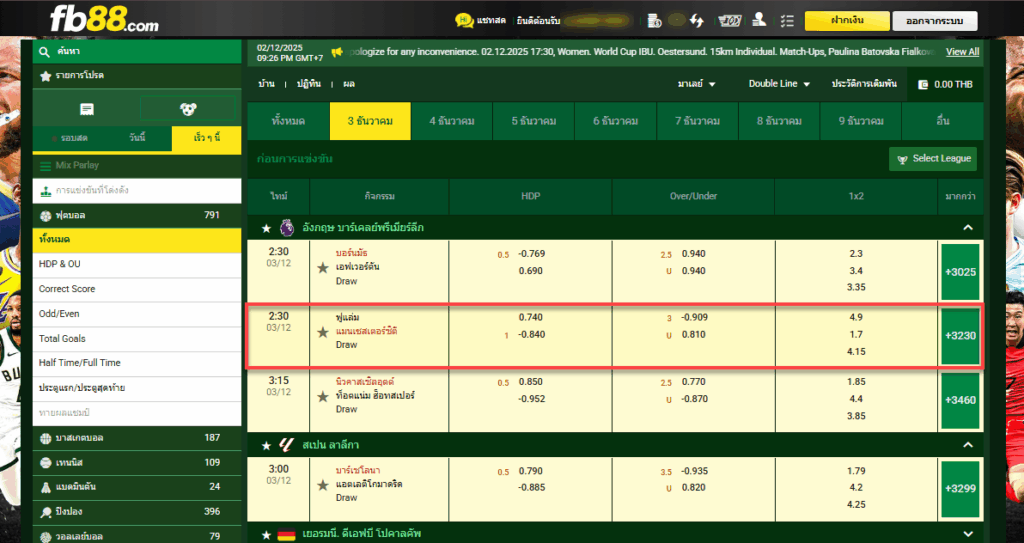Collapse the Premier League section chevron

point(968,227)
